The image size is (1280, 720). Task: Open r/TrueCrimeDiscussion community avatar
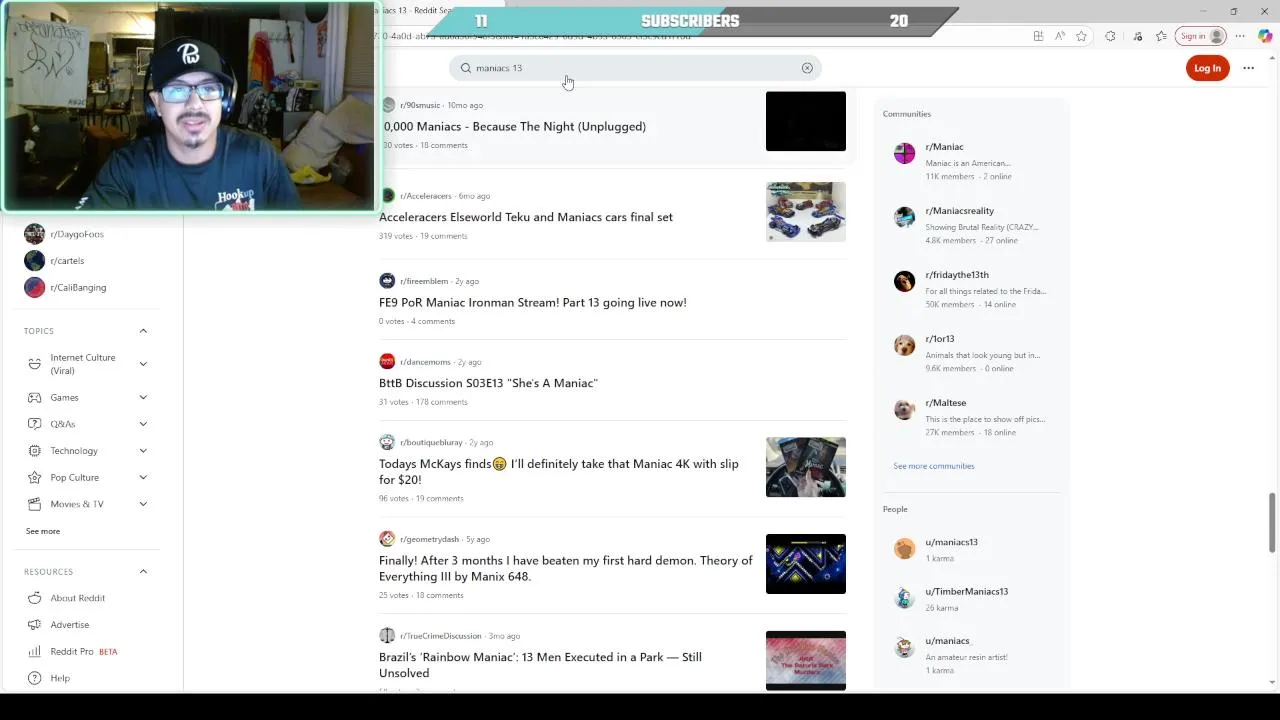point(387,636)
